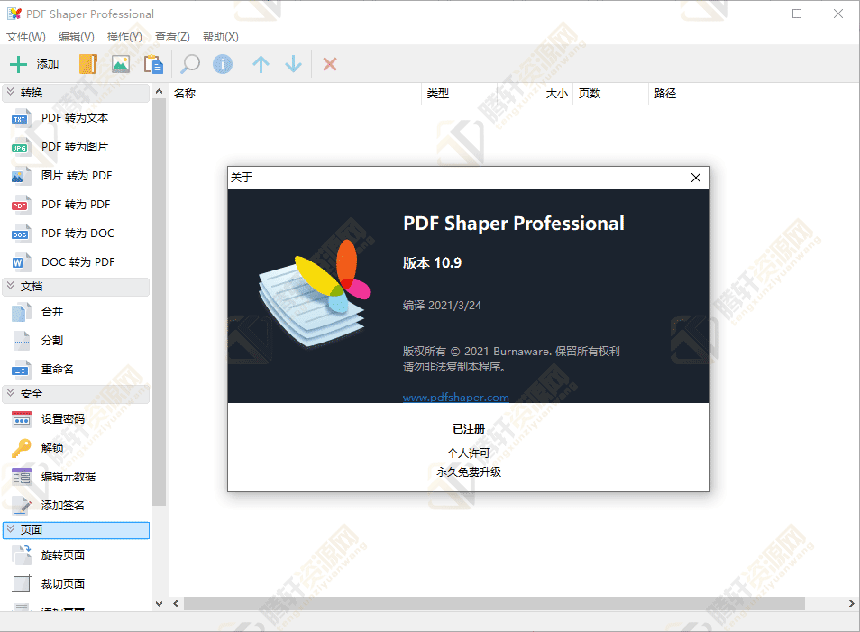
Task: Collapse the 安全 section header
Action: tap(76, 393)
